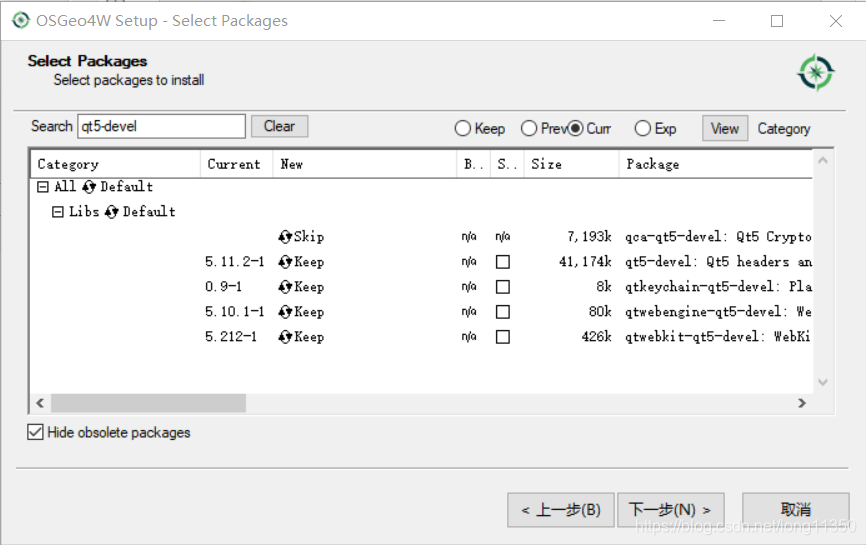Screen dimensions: 866x545
Task: Tick the source checkbox for qtwebkit-qt5-devel
Action: (x=503, y=337)
